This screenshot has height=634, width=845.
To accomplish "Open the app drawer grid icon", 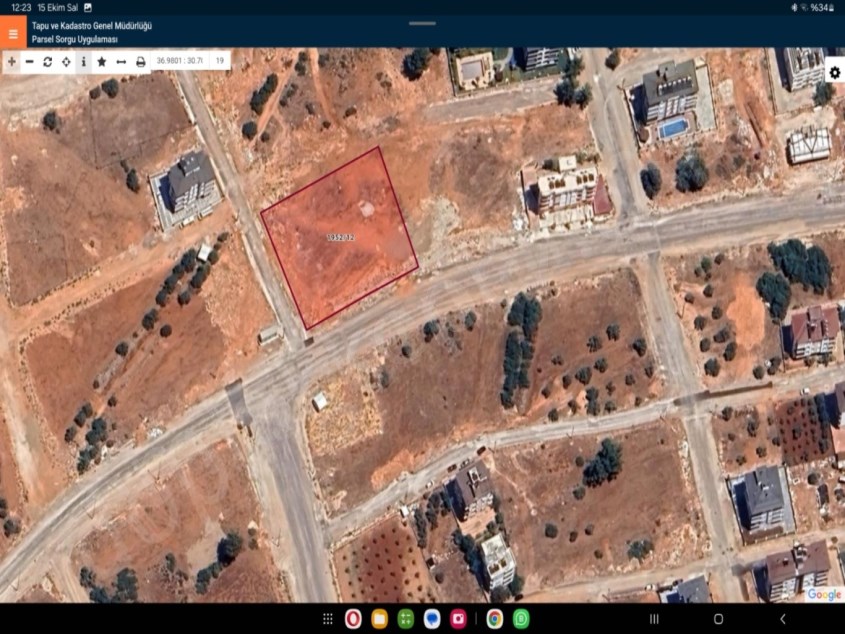I will (x=327, y=619).
